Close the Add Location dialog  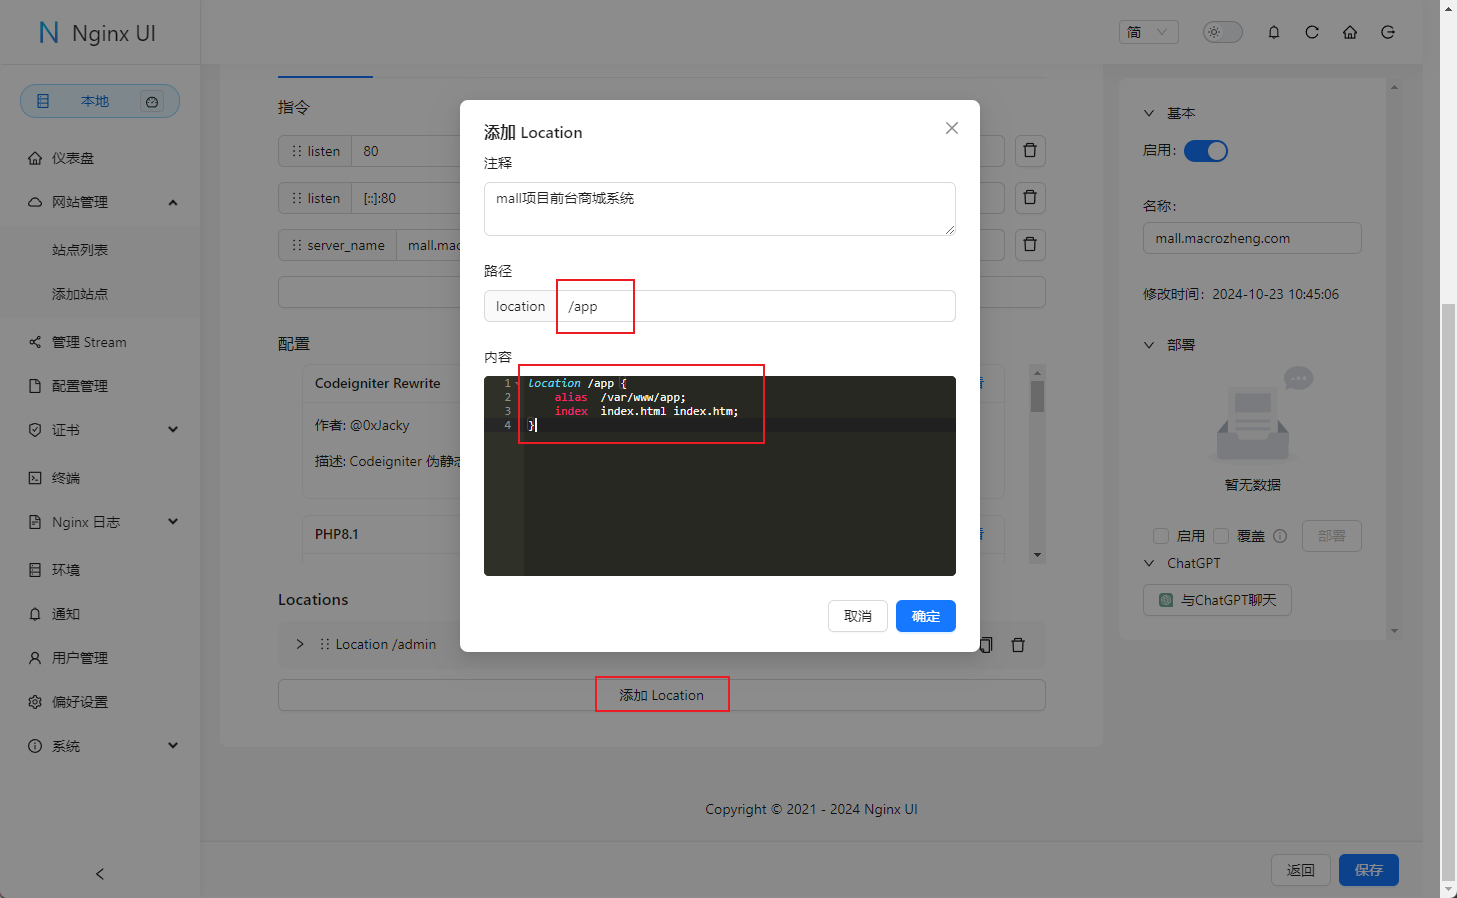pyautogui.click(x=951, y=128)
